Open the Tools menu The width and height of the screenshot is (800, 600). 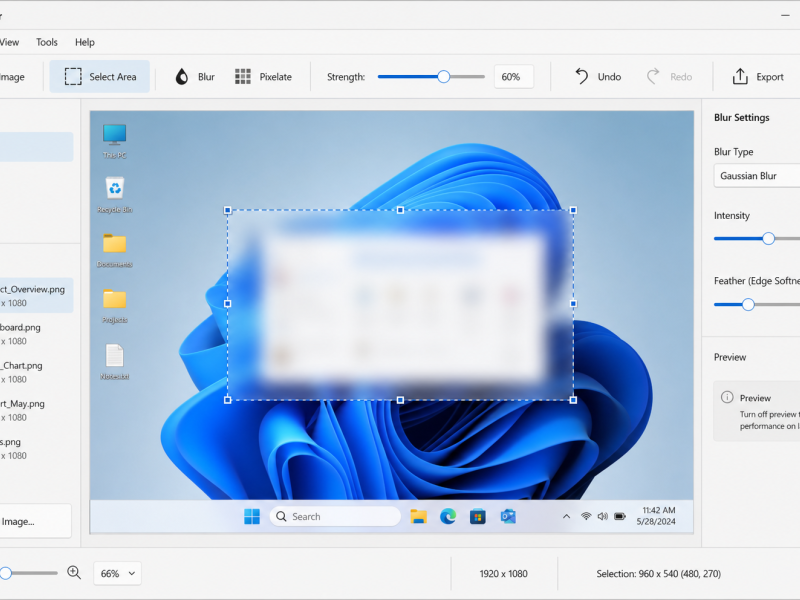[46, 42]
